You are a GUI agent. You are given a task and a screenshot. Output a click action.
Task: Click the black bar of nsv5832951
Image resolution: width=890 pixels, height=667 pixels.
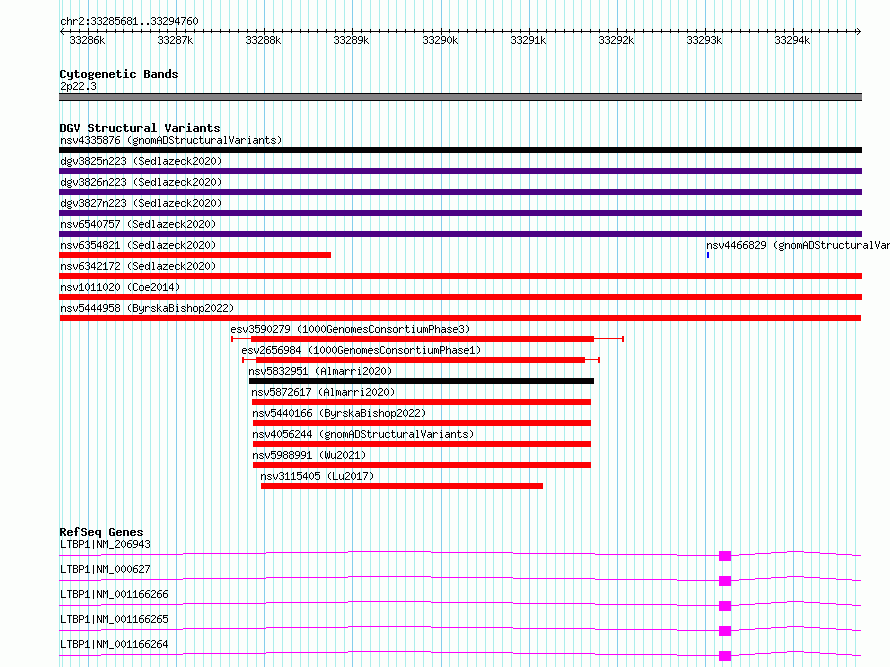pyautogui.click(x=421, y=381)
